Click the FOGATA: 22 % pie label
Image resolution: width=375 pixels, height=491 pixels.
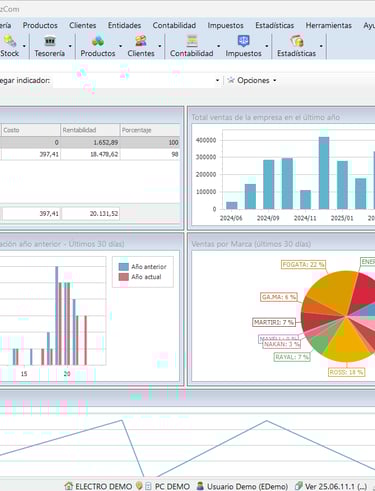click(x=303, y=265)
